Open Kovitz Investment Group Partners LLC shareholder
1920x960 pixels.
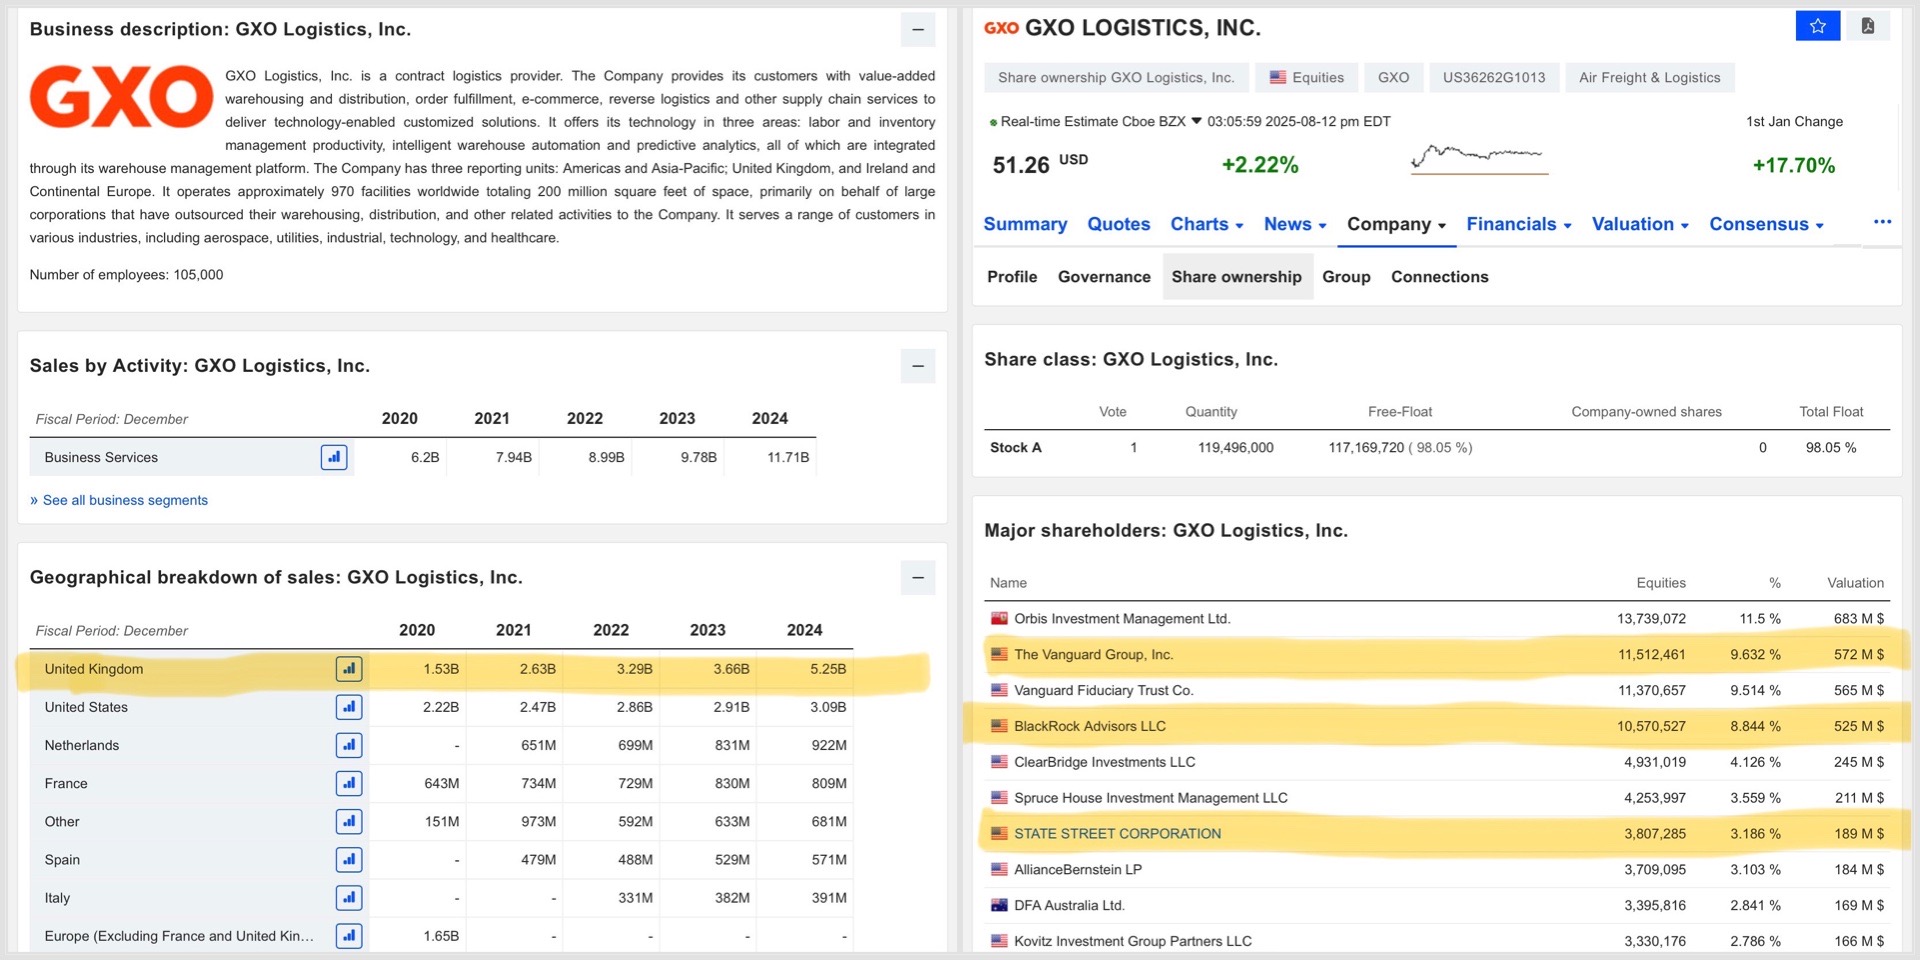pyautogui.click(x=1132, y=941)
